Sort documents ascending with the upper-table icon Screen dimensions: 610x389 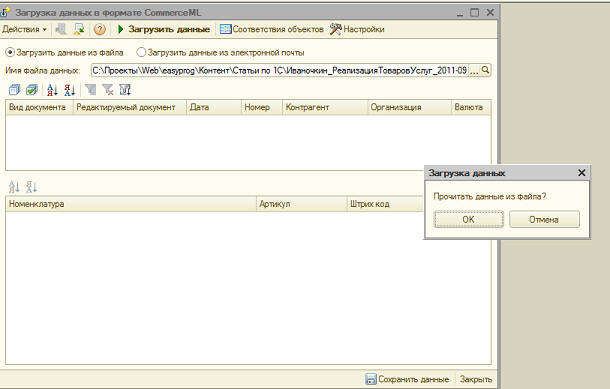pos(52,90)
